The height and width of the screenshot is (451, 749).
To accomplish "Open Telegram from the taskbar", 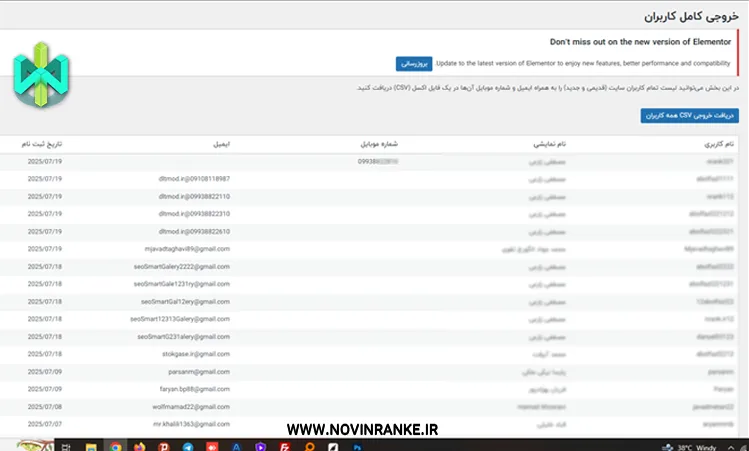I will click(188, 446).
